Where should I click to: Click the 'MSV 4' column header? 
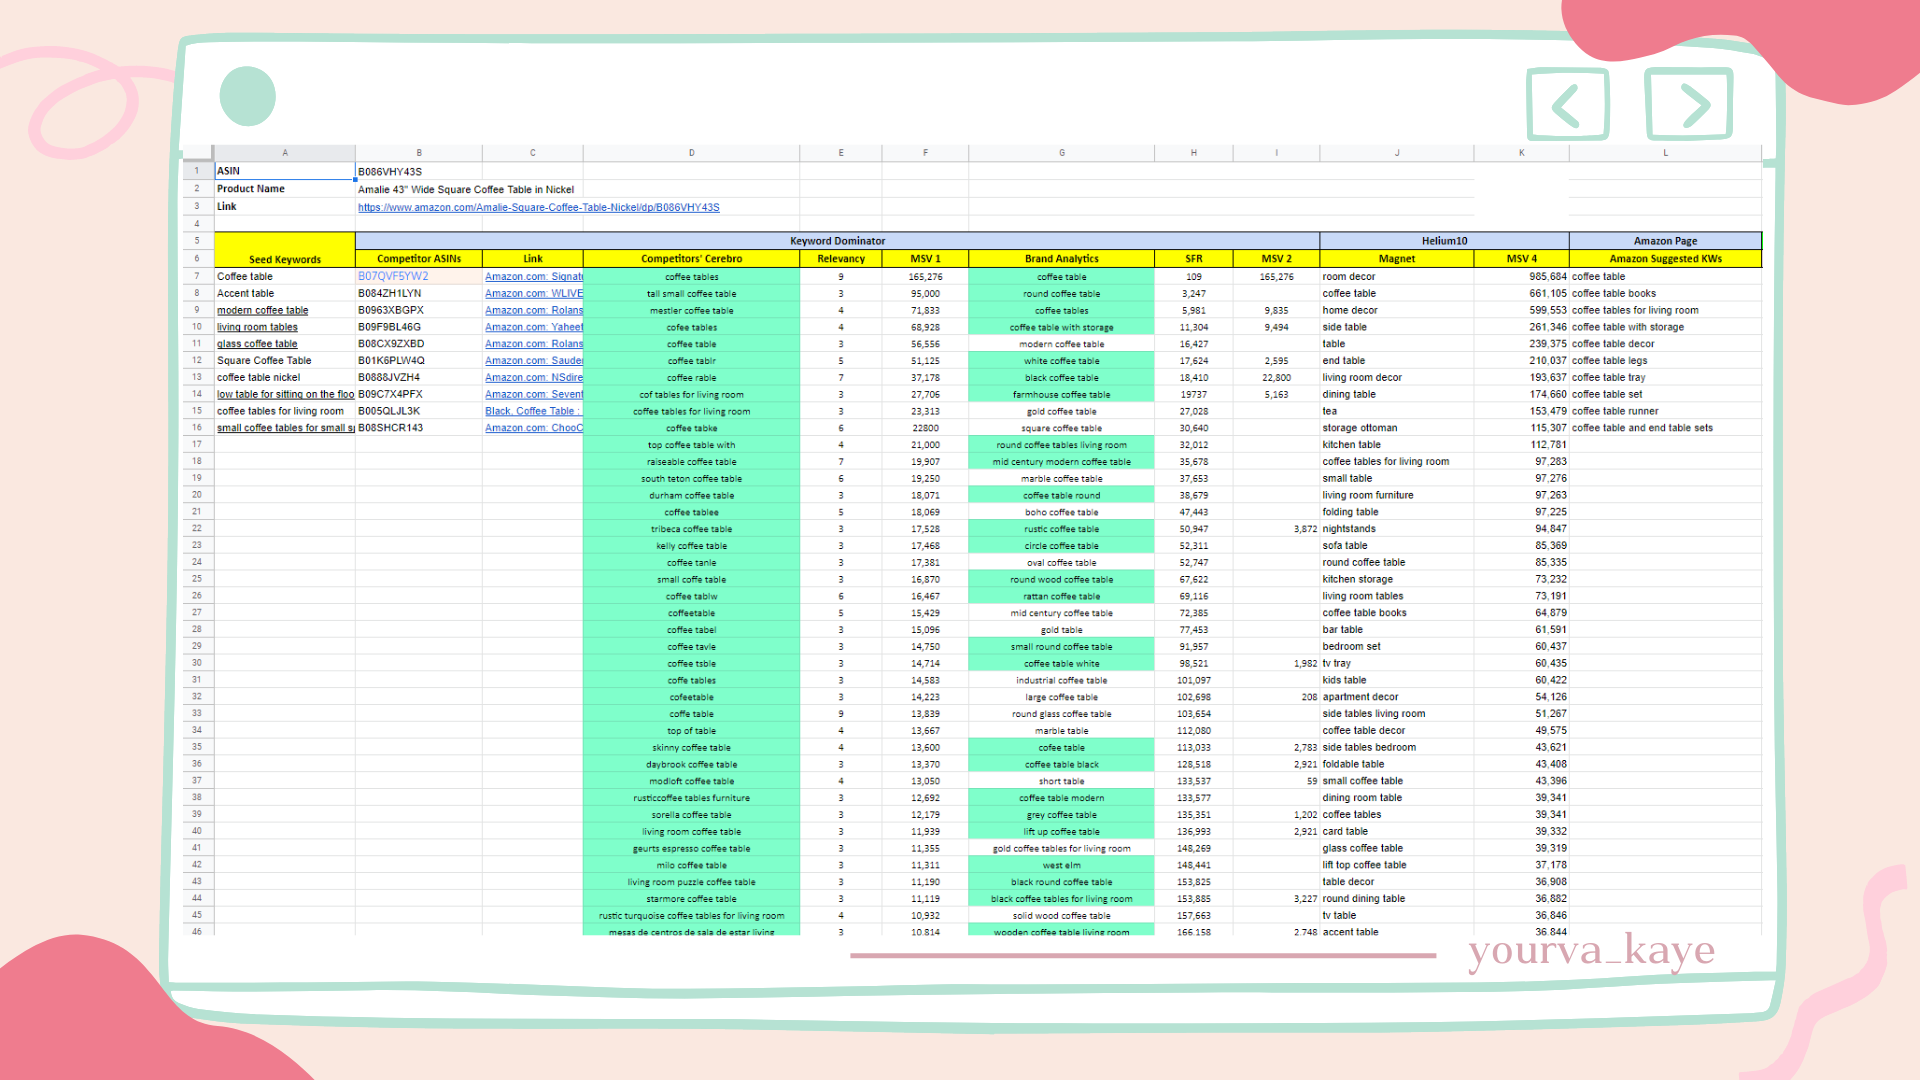(x=1521, y=259)
